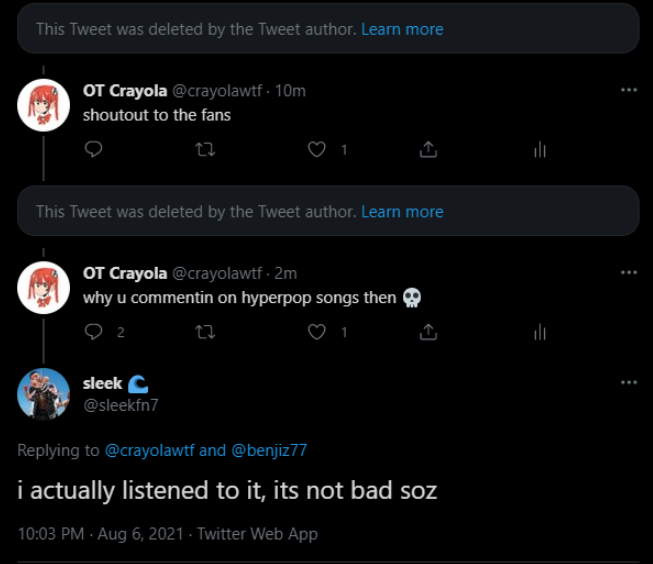The width and height of the screenshot is (653, 564).
Task: Click Learn more on the second deleted tweet notice
Action: (402, 211)
